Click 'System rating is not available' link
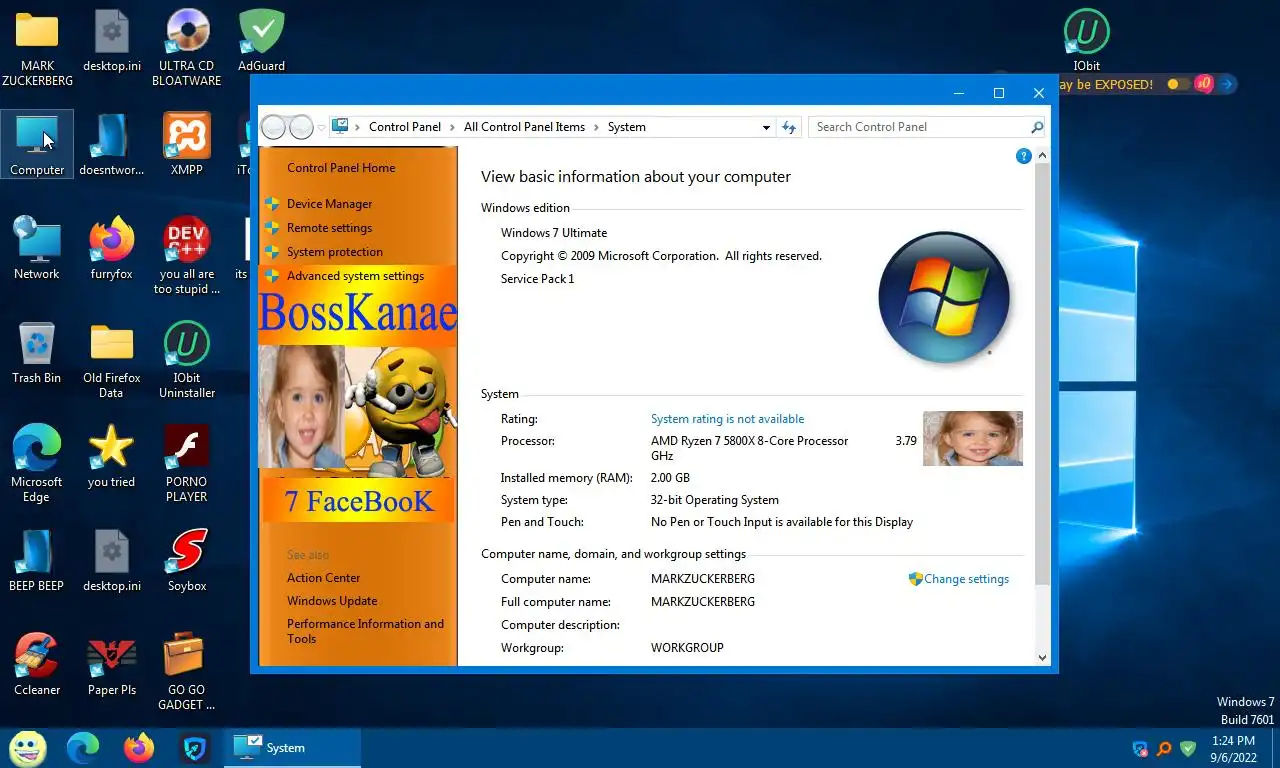1280x768 pixels. 727,419
